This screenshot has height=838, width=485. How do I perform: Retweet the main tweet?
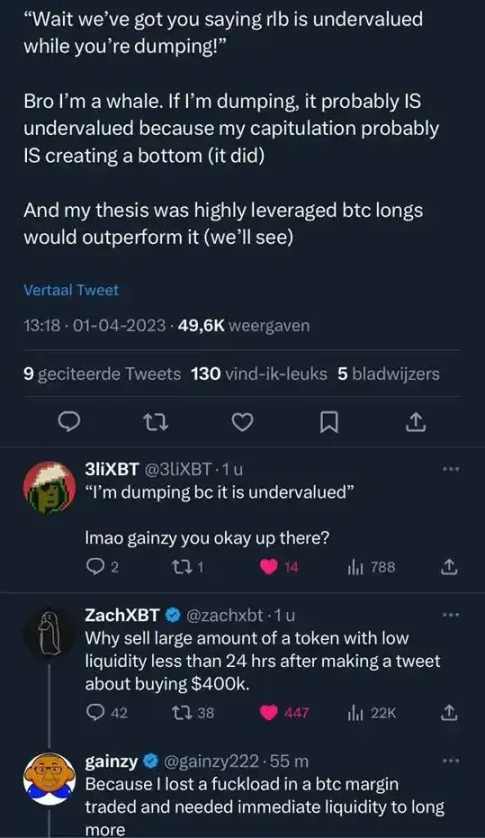pos(157,423)
